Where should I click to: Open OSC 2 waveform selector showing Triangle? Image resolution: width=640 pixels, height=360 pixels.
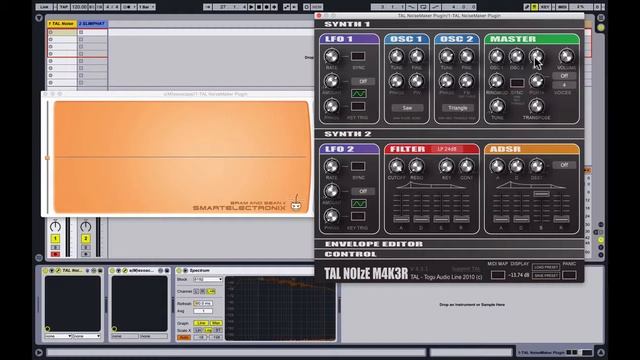pyautogui.click(x=458, y=108)
